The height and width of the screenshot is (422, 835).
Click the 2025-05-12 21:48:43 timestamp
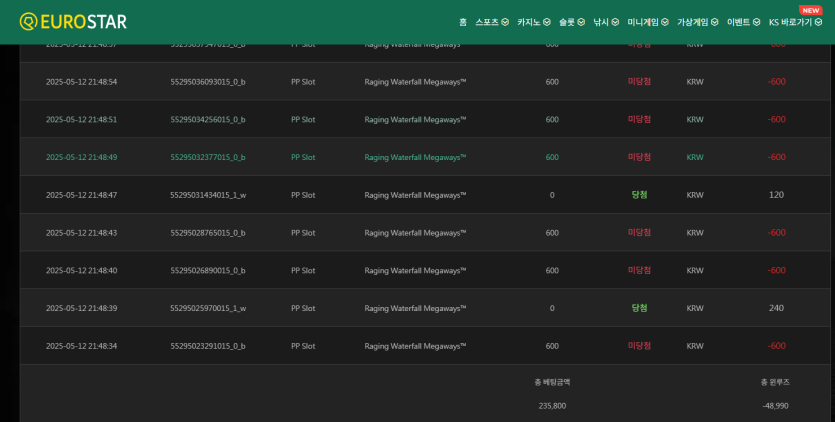coord(81,233)
